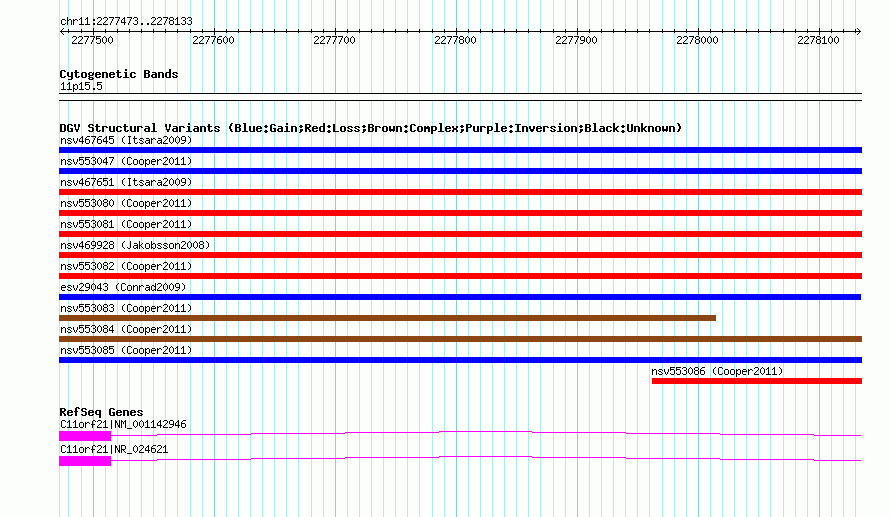
Task: Select the short red bar under nsv553086
Action: point(757,381)
